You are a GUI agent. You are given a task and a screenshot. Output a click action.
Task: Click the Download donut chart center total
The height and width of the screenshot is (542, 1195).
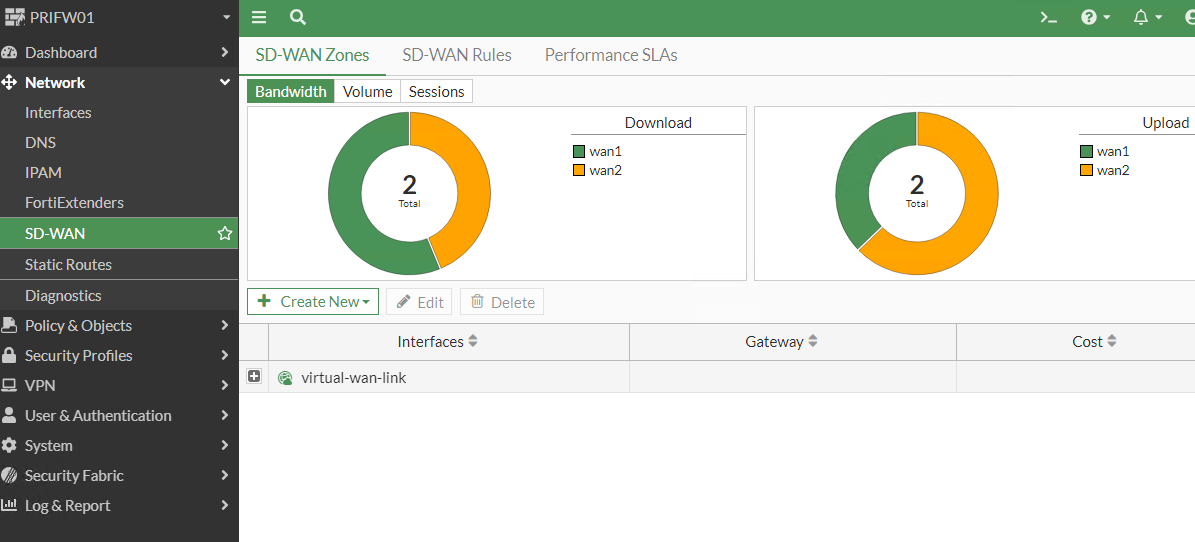(x=409, y=191)
